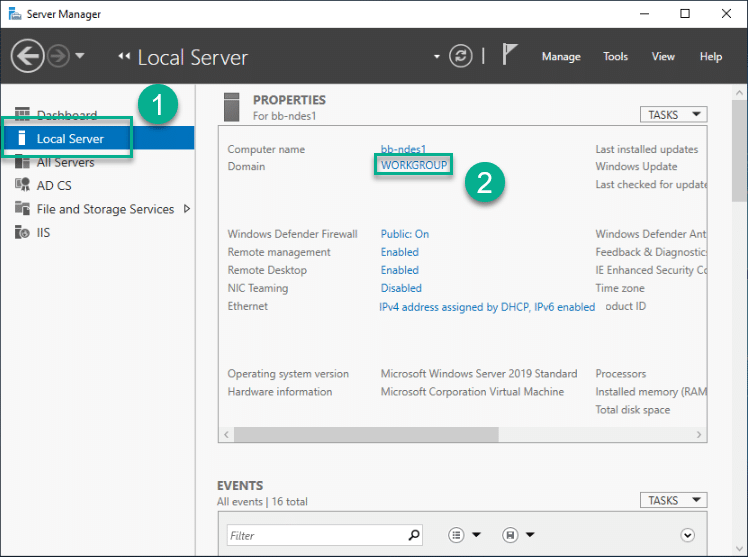The height and width of the screenshot is (557, 748).
Task: Go back with the left arrow button
Action: [27, 56]
